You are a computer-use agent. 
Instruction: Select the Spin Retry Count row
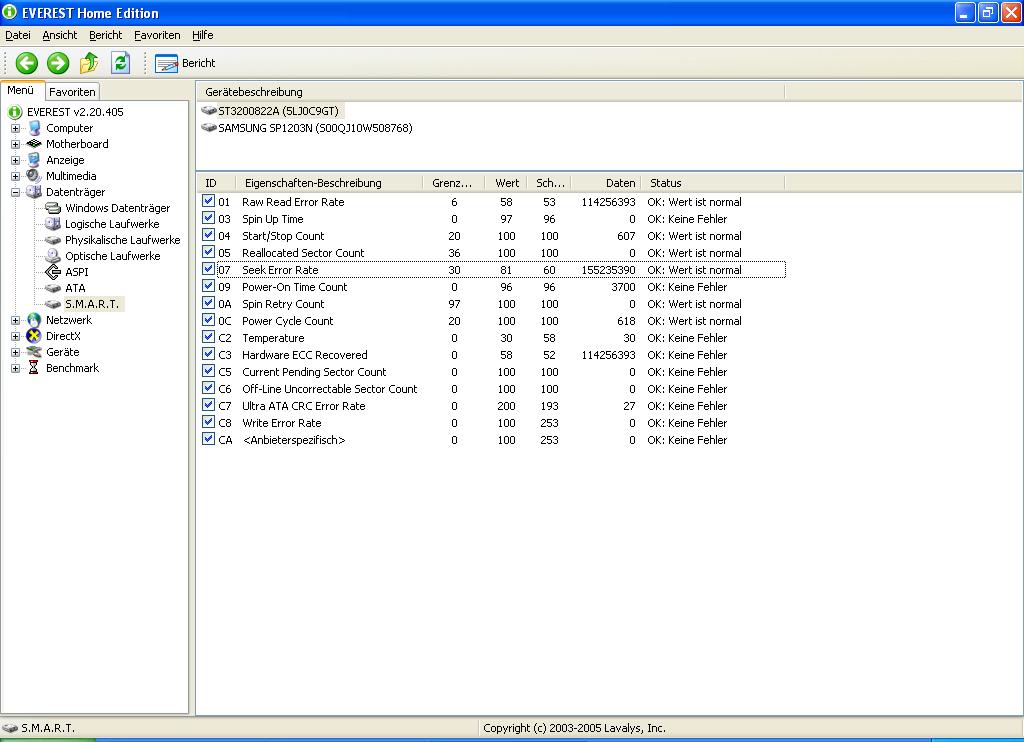point(493,304)
